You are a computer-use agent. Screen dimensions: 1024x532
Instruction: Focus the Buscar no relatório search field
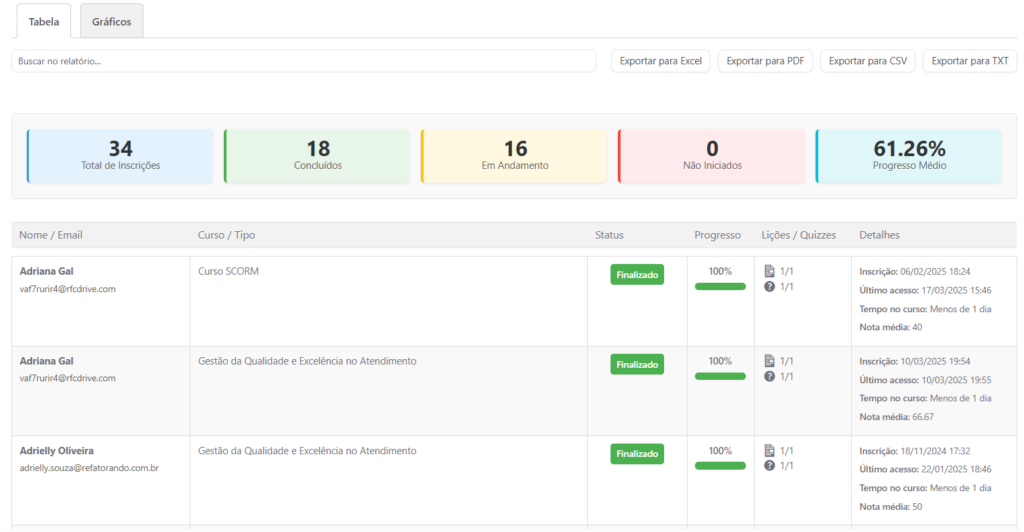point(303,61)
